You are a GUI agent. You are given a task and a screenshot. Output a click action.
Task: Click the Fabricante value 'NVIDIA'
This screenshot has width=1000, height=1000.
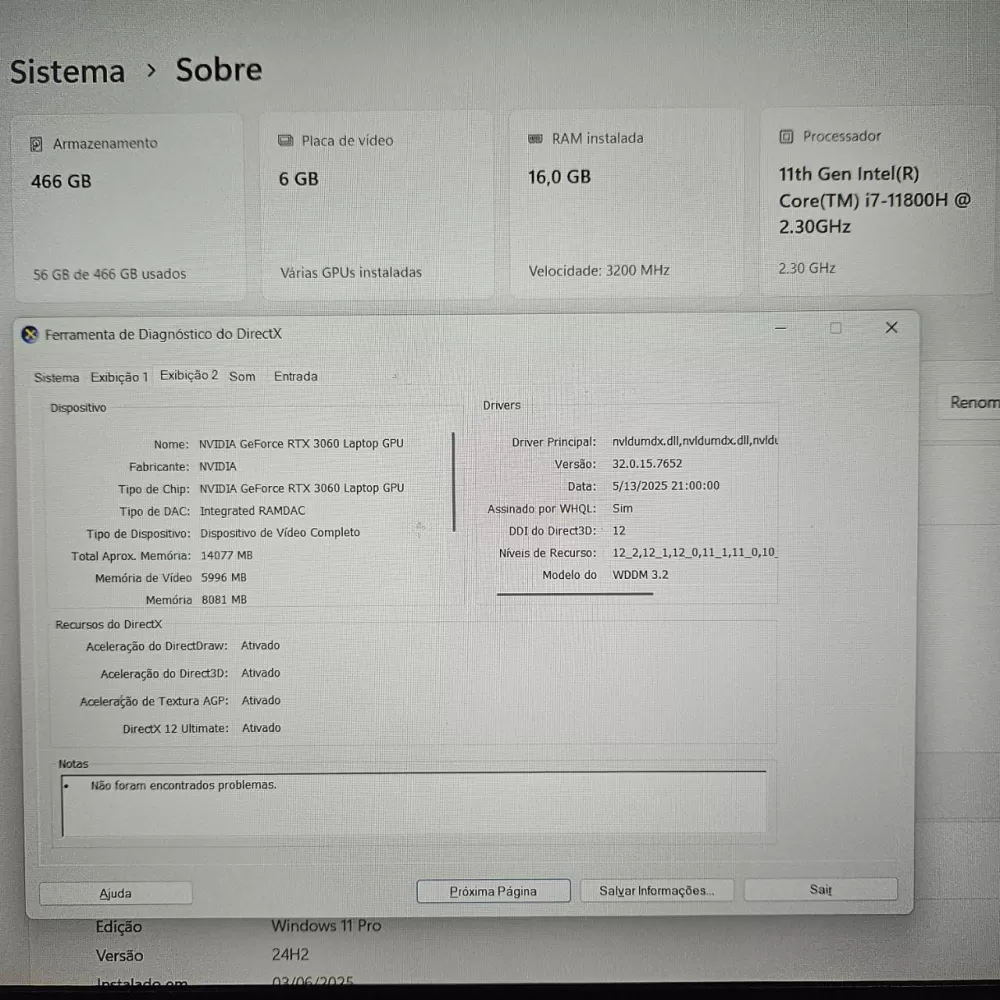click(x=217, y=467)
